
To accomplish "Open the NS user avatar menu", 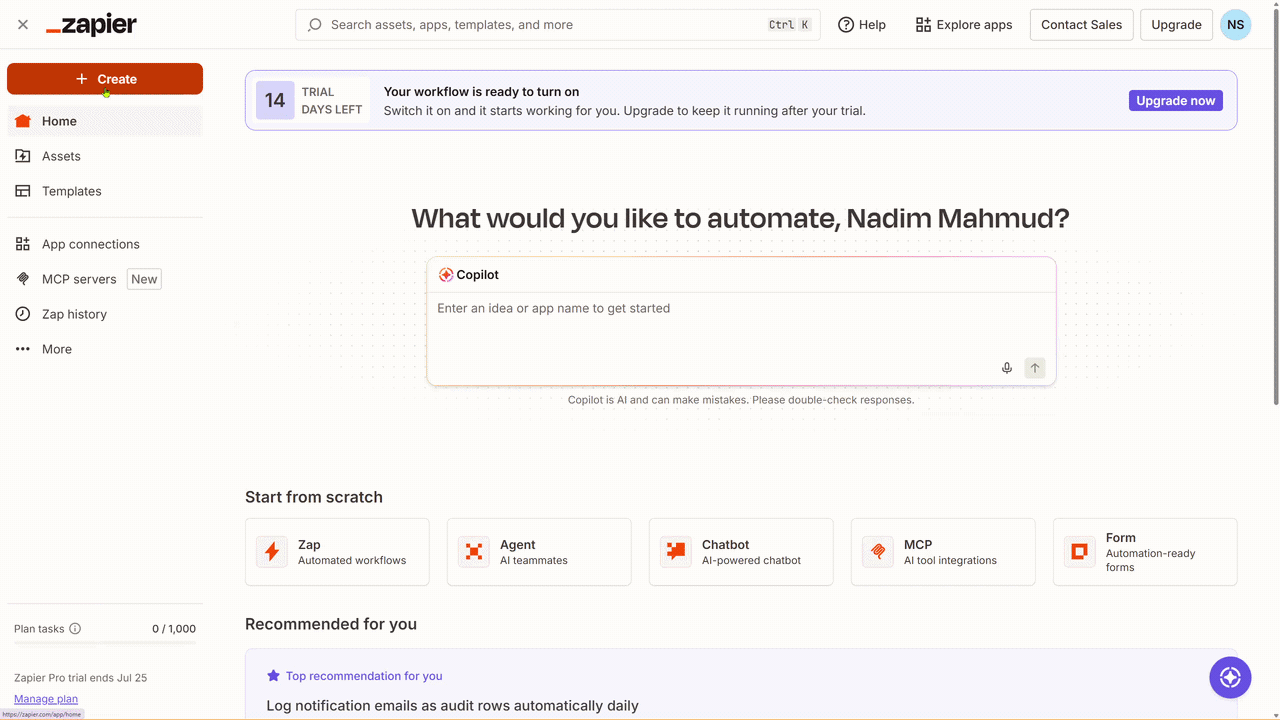I will click(1236, 25).
